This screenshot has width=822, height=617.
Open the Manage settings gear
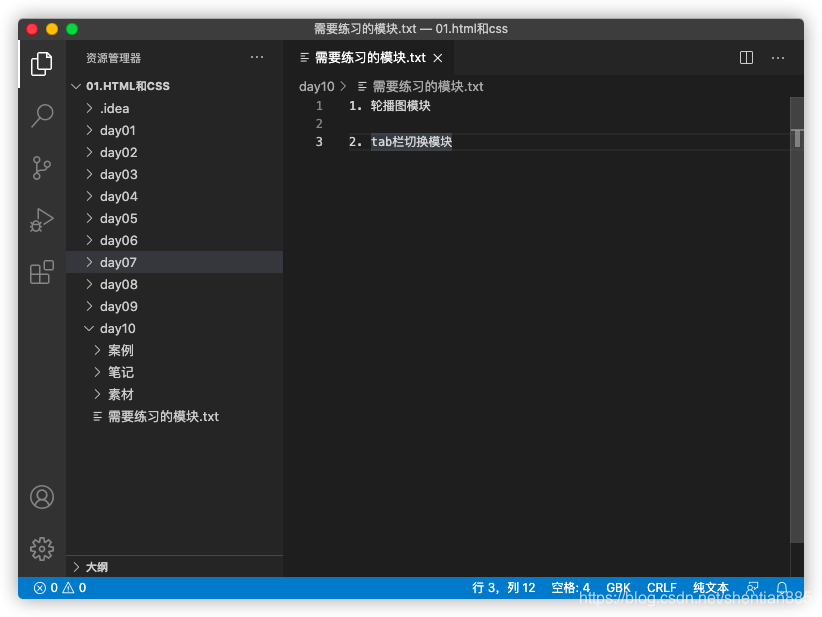click(41, 549)
